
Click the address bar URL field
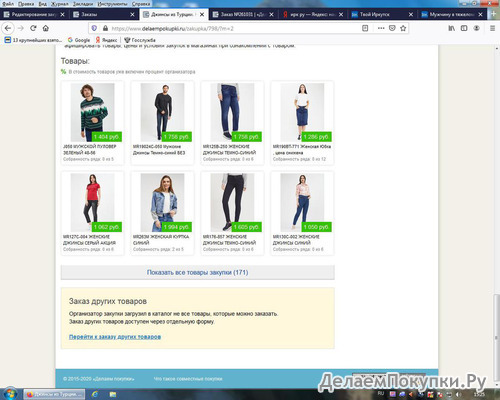point(233,28)
